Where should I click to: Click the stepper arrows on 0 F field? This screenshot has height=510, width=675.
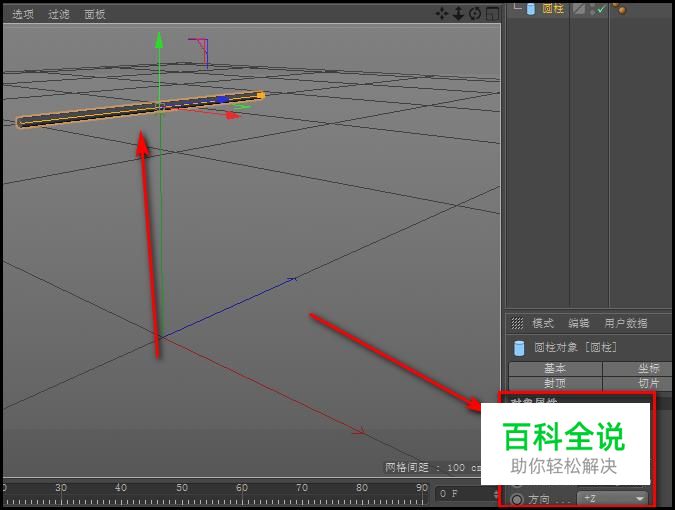496,493
